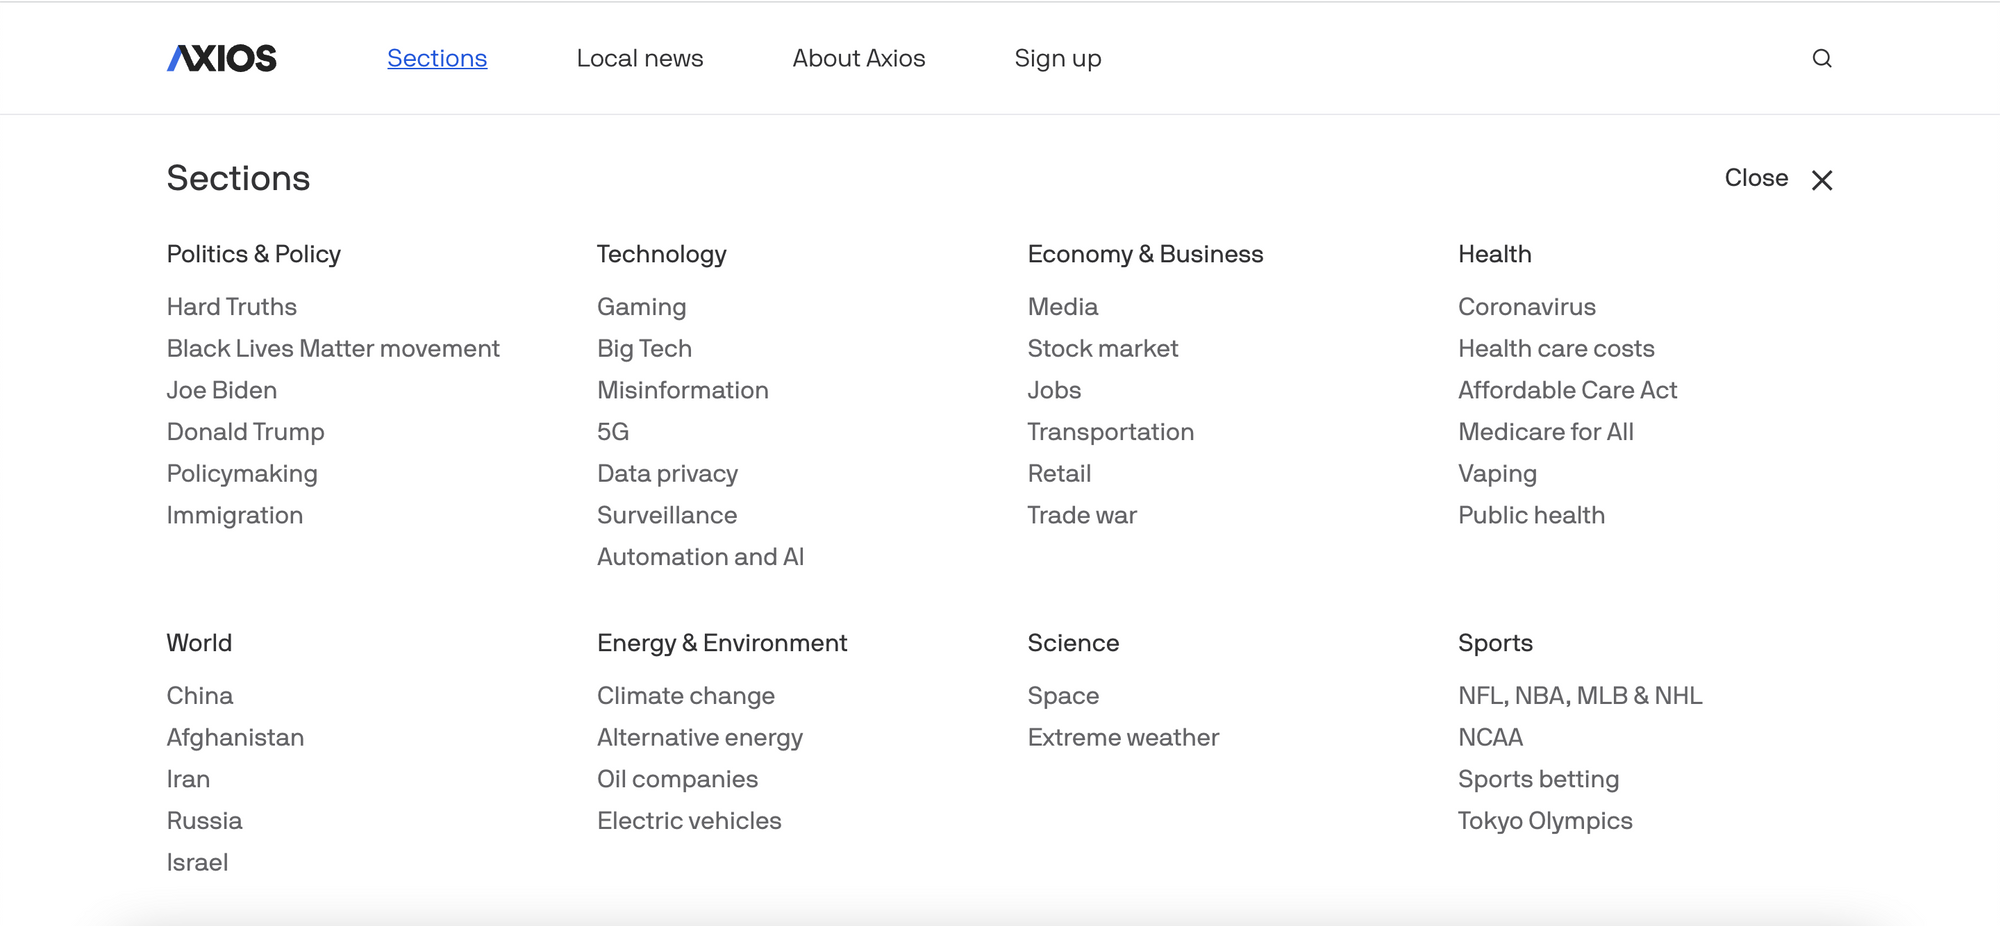Open the Immigration topic
The width and height of the screenshot is (2000, 926).
pos(235,516)
